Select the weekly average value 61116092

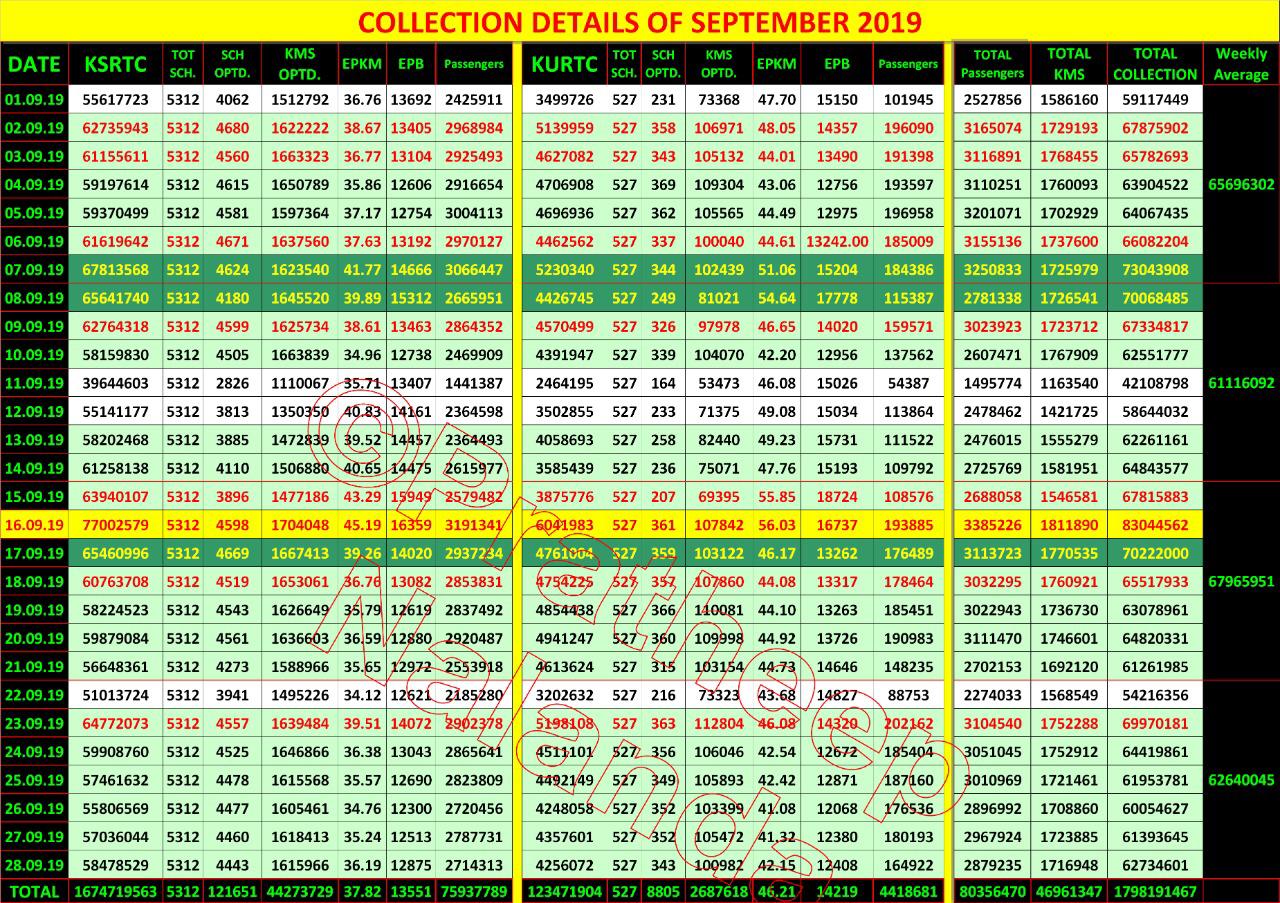pyautogui.click(x=1241, y=383)
